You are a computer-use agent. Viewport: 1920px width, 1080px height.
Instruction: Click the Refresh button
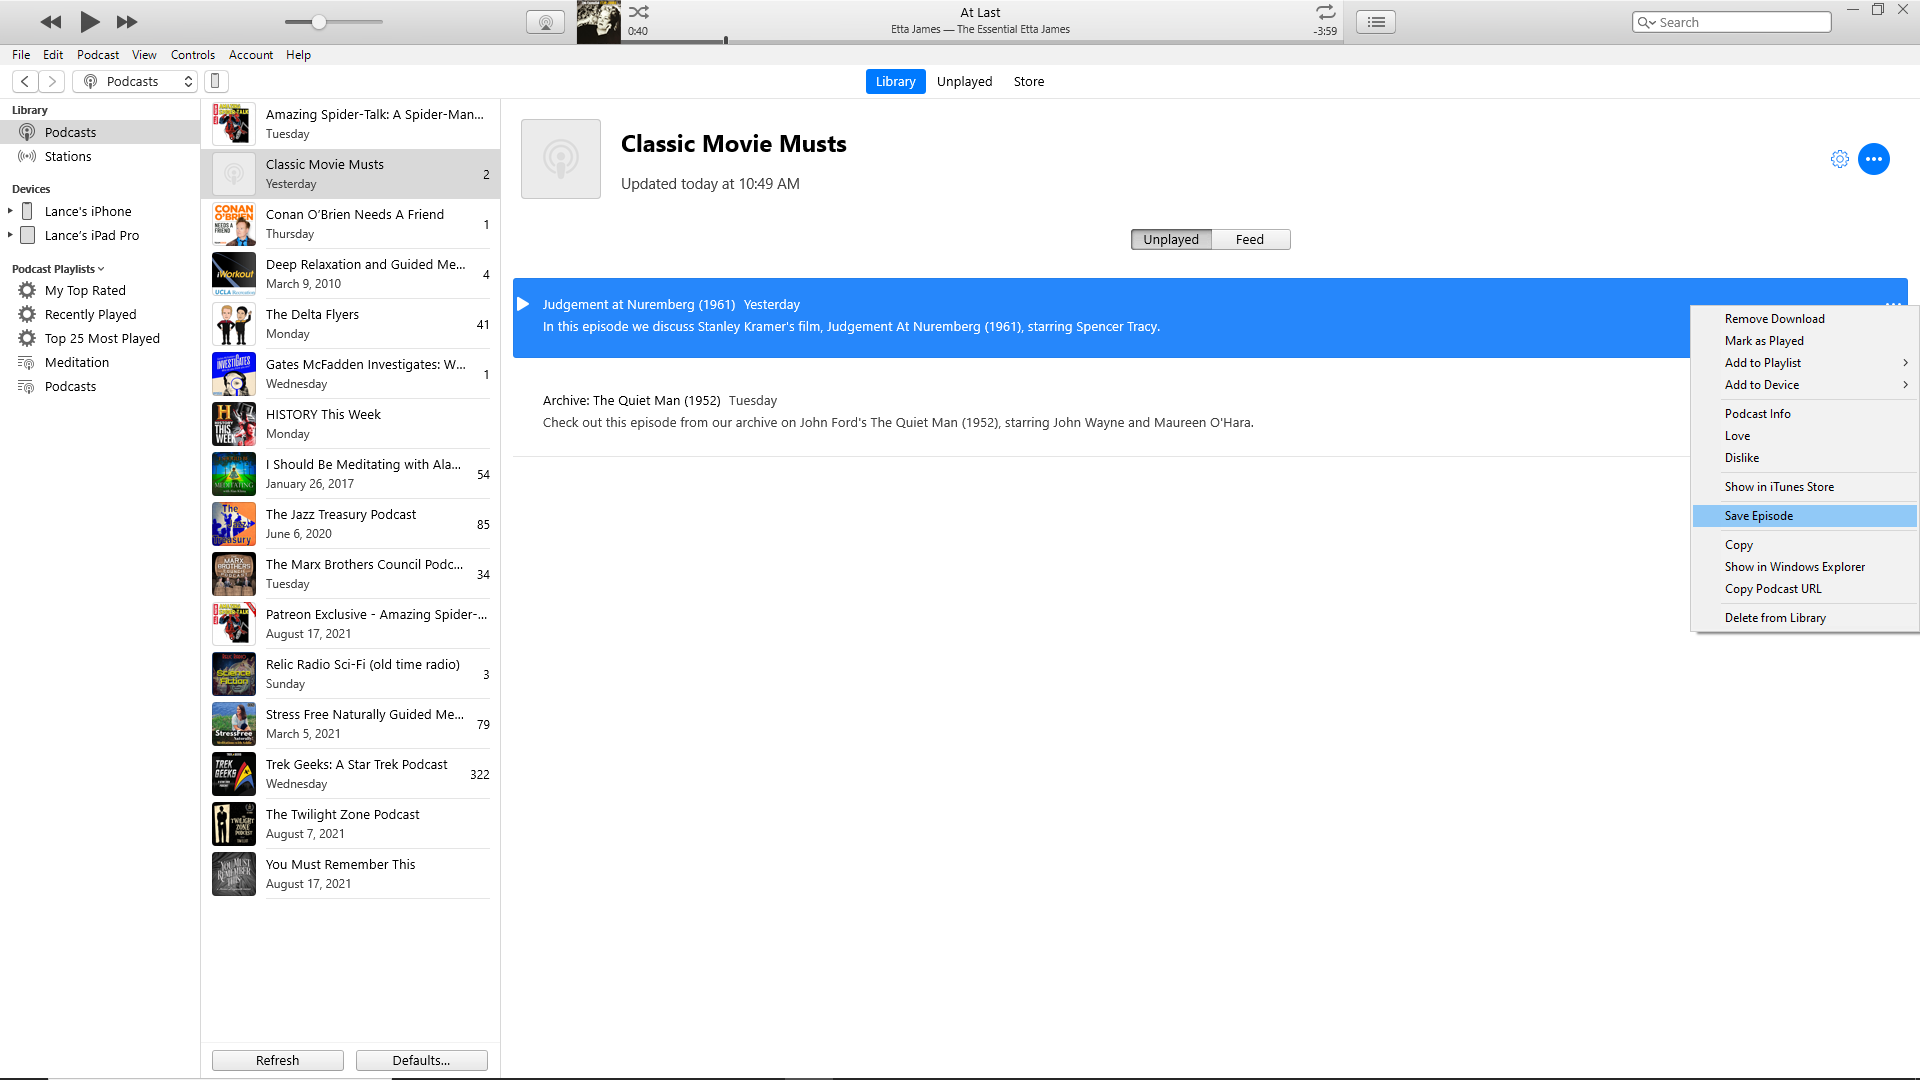pyautogui.click(x=278, y=1060)
